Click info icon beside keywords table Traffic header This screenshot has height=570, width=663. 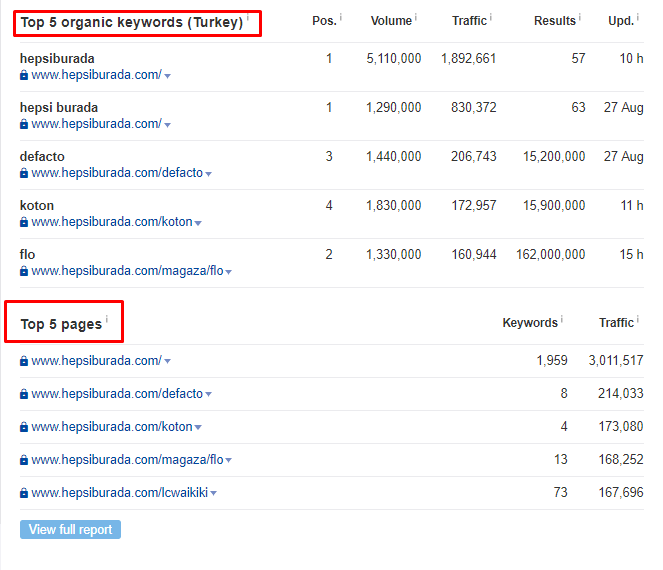click(x=491, y=17)
